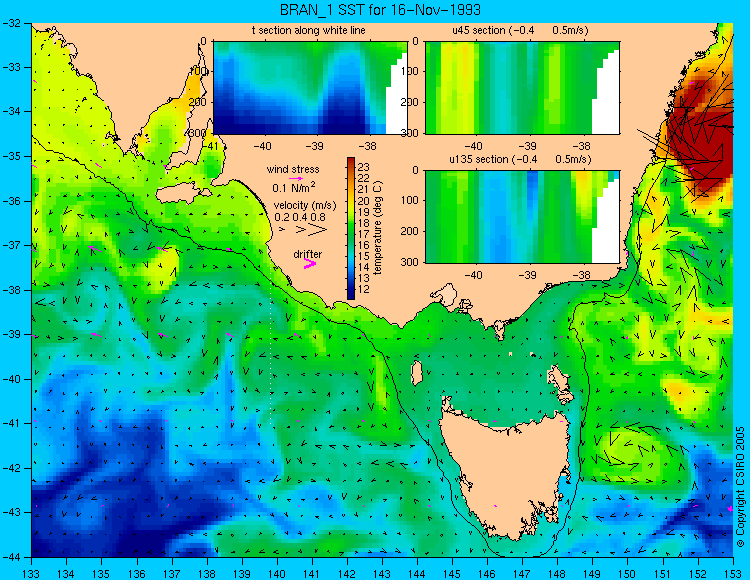Click the temperature color bar

coord(351,228)
